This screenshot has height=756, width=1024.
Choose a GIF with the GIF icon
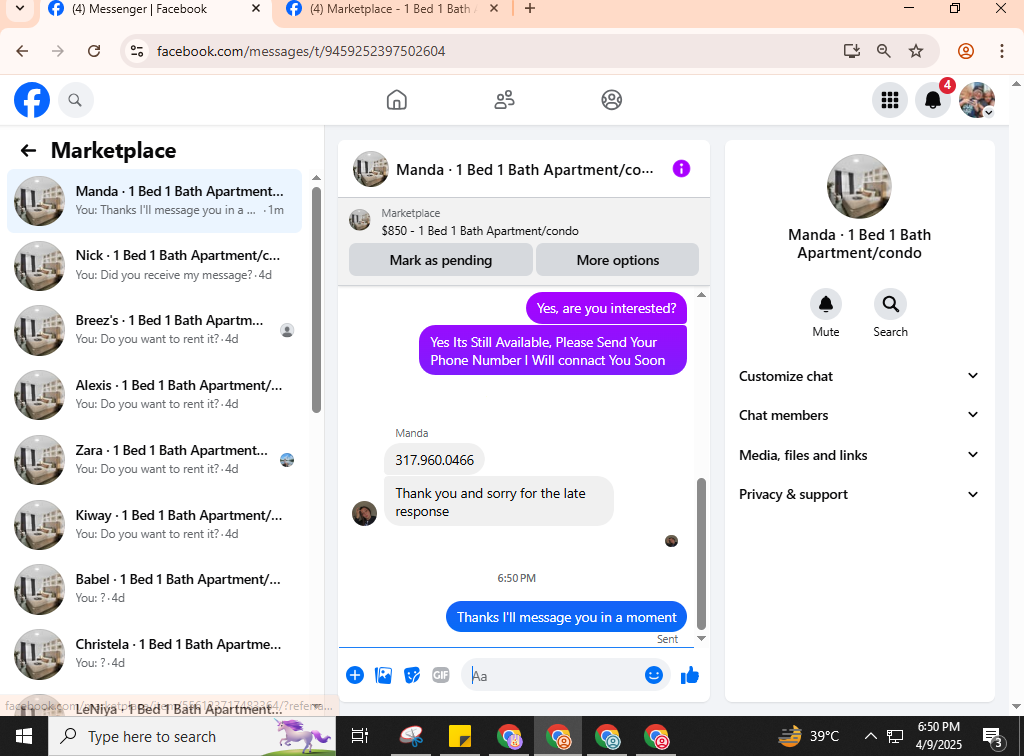pyautogui.click(x=441, y=675)
